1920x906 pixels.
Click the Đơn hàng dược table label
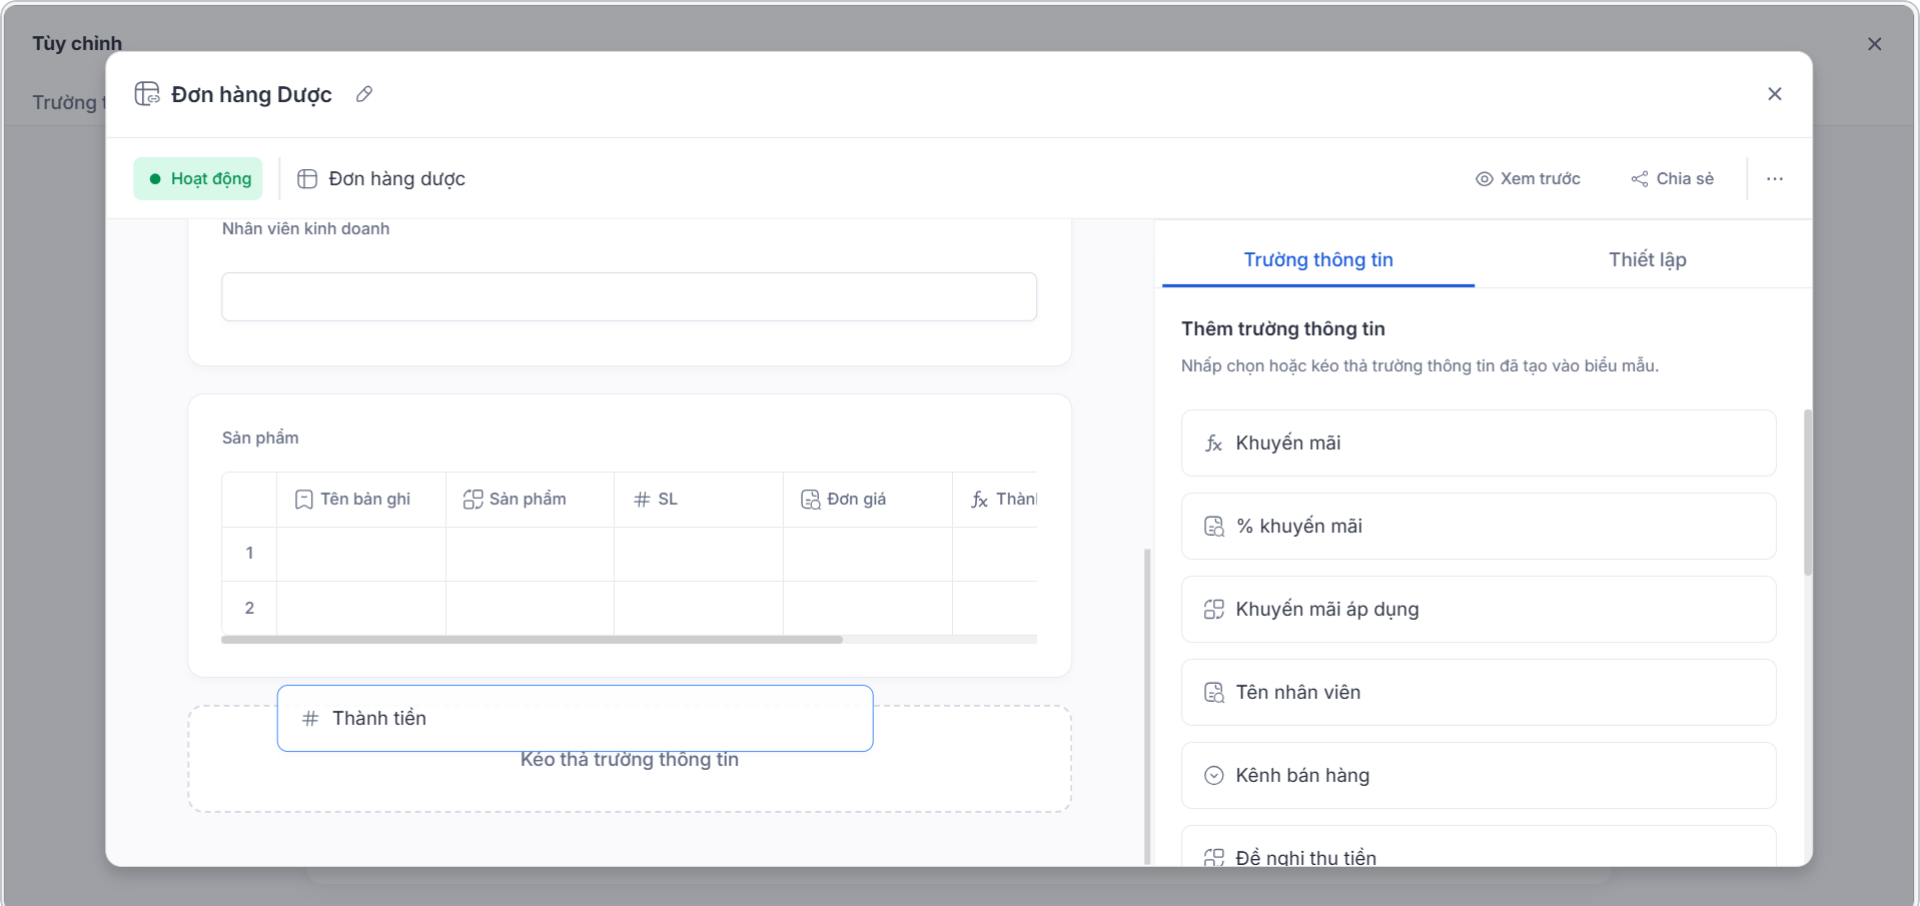[397, 179]
